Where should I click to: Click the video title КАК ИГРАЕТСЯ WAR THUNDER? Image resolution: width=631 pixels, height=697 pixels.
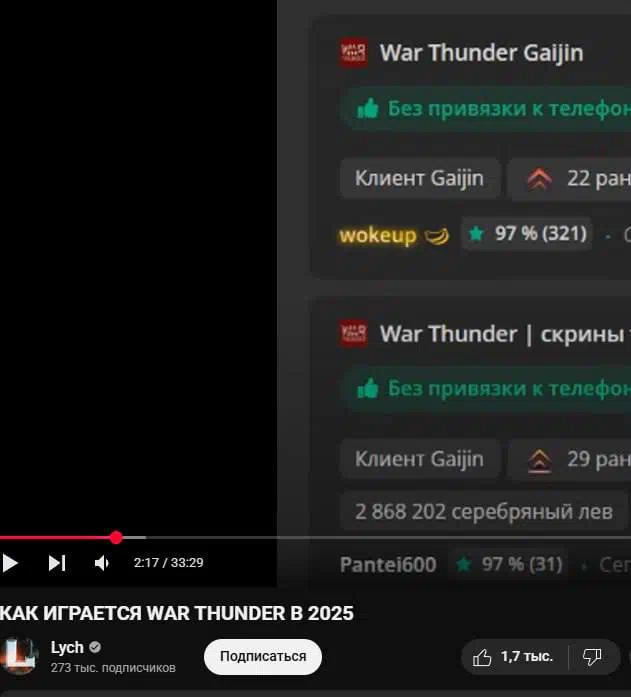[176, 613]
